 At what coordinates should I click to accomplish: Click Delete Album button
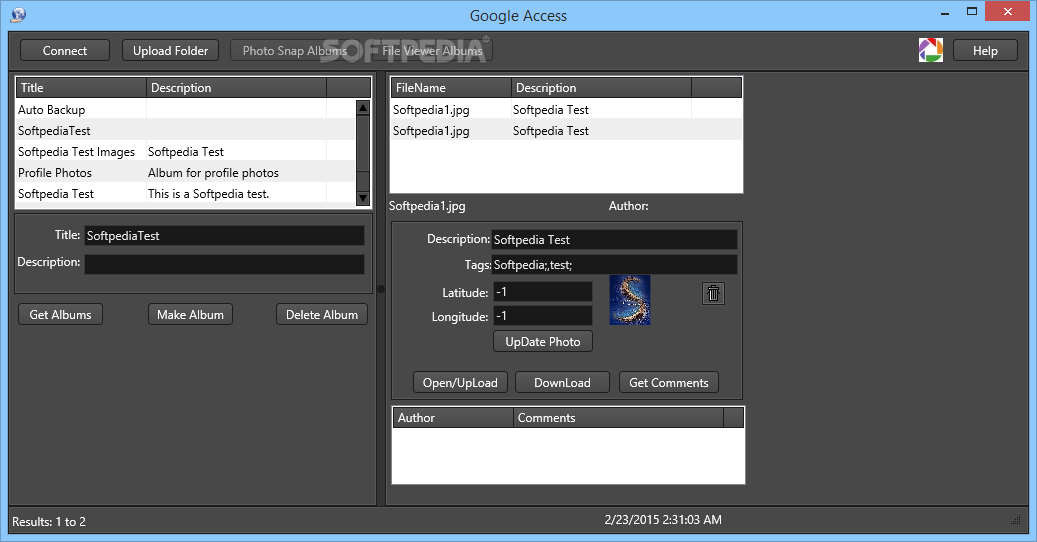[322, 315]
